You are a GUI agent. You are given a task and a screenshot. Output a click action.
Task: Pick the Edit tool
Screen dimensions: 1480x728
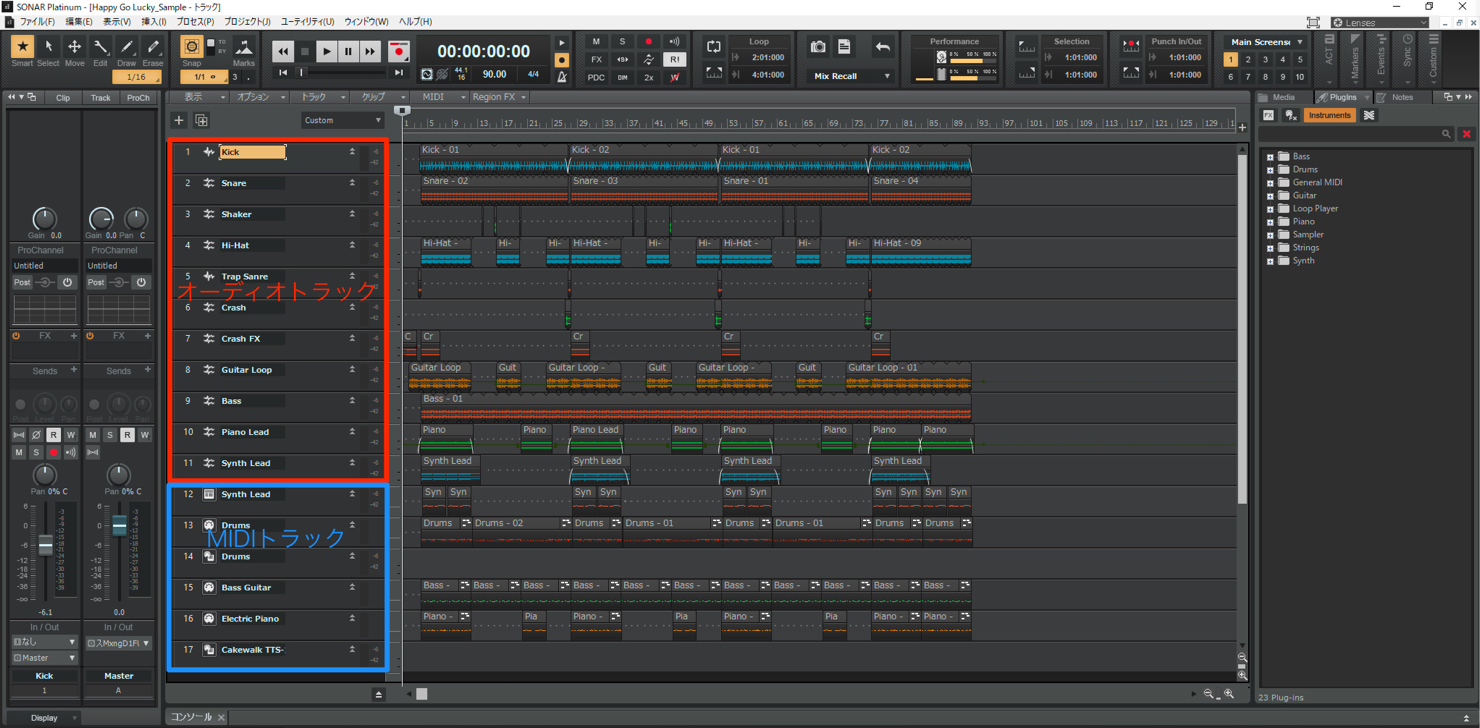[x=100, y=47]
